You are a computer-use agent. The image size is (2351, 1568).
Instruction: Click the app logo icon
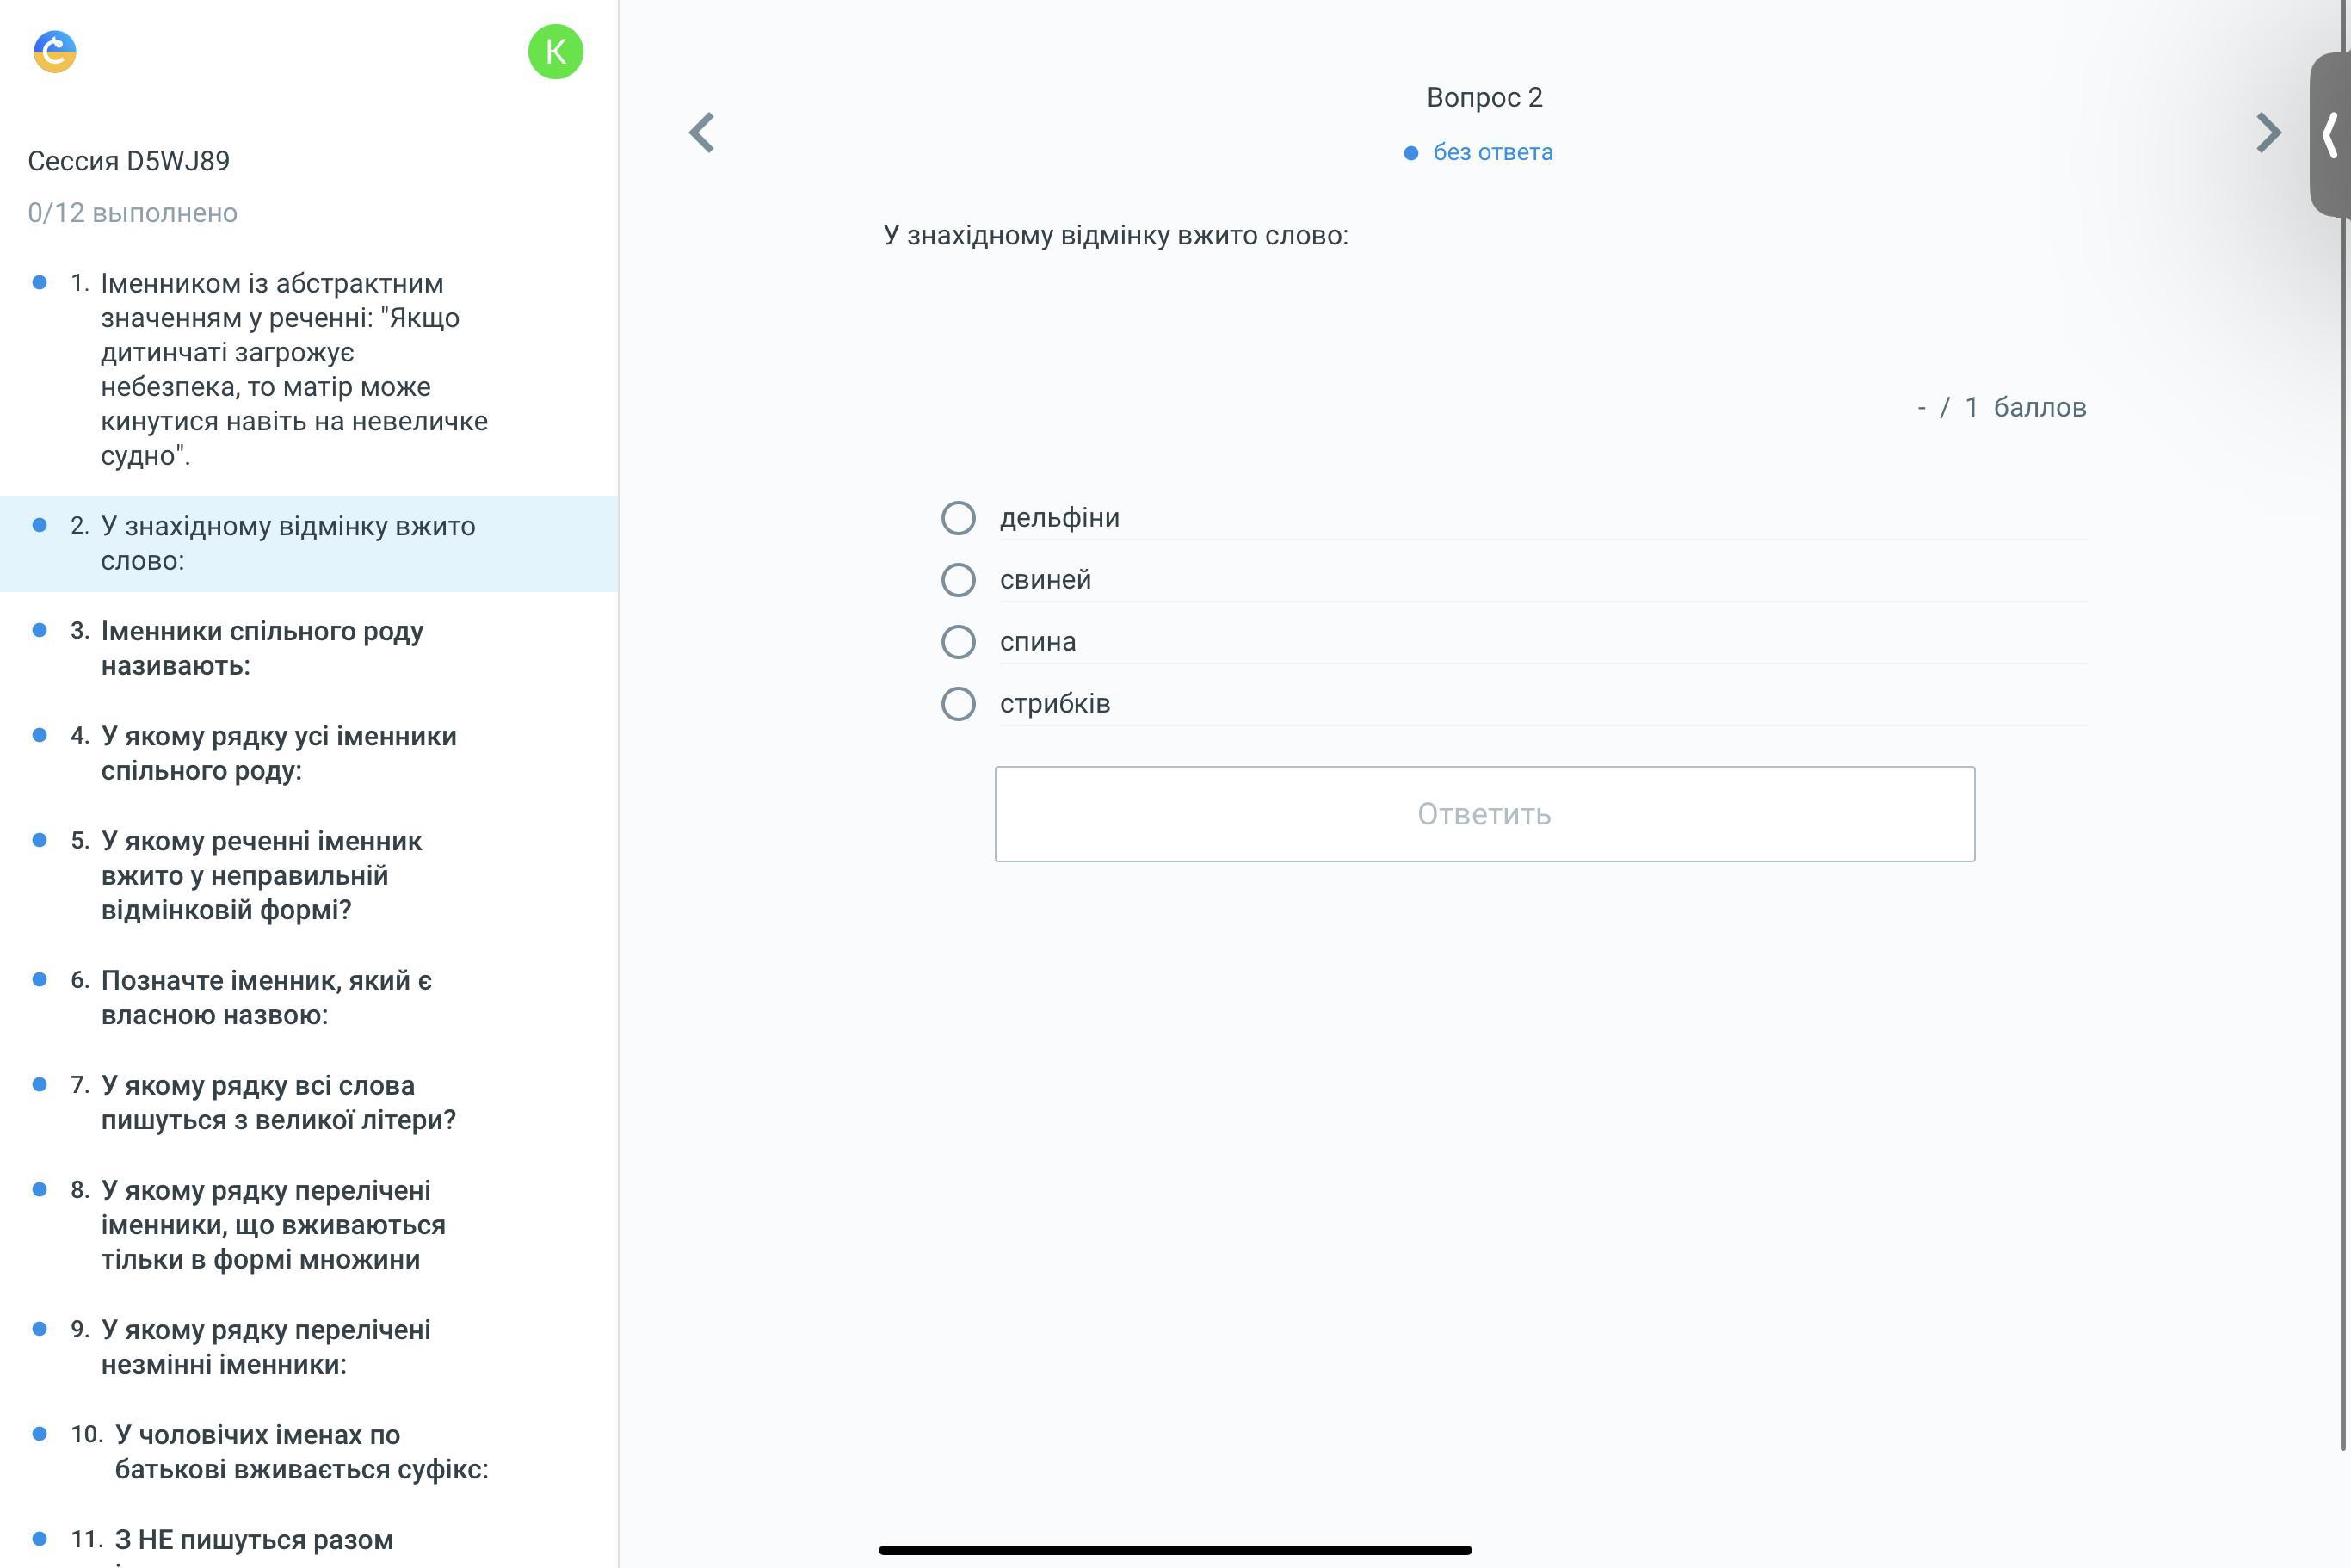[x=55, y=51]
